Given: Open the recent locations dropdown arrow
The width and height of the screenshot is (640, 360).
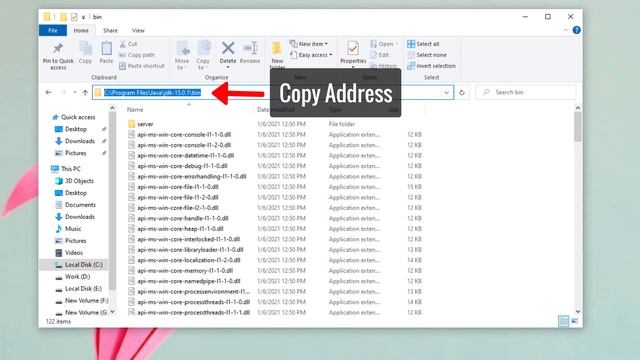Looking at the screenshot, I should 75,92.
